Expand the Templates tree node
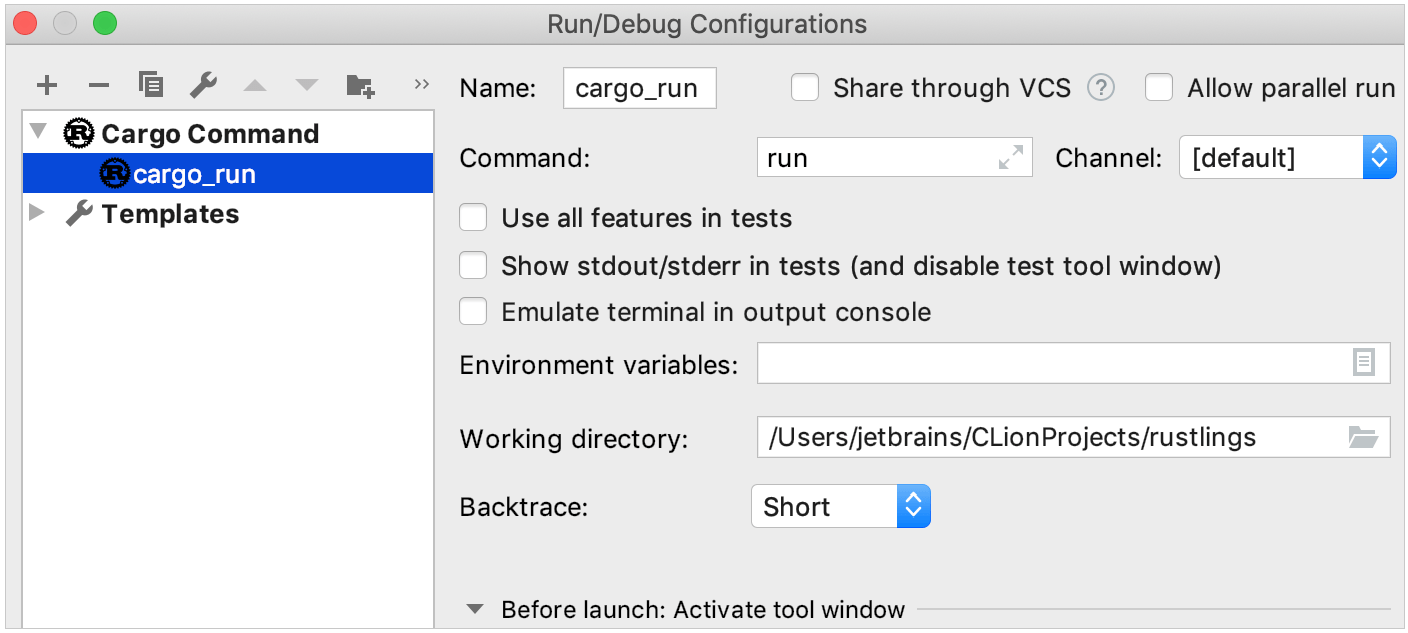Screen dimensions: 1408x633 (x=38, y=213)
